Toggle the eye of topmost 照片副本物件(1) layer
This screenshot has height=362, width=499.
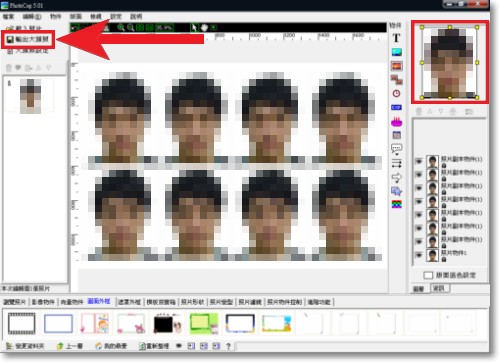[419, 161]
